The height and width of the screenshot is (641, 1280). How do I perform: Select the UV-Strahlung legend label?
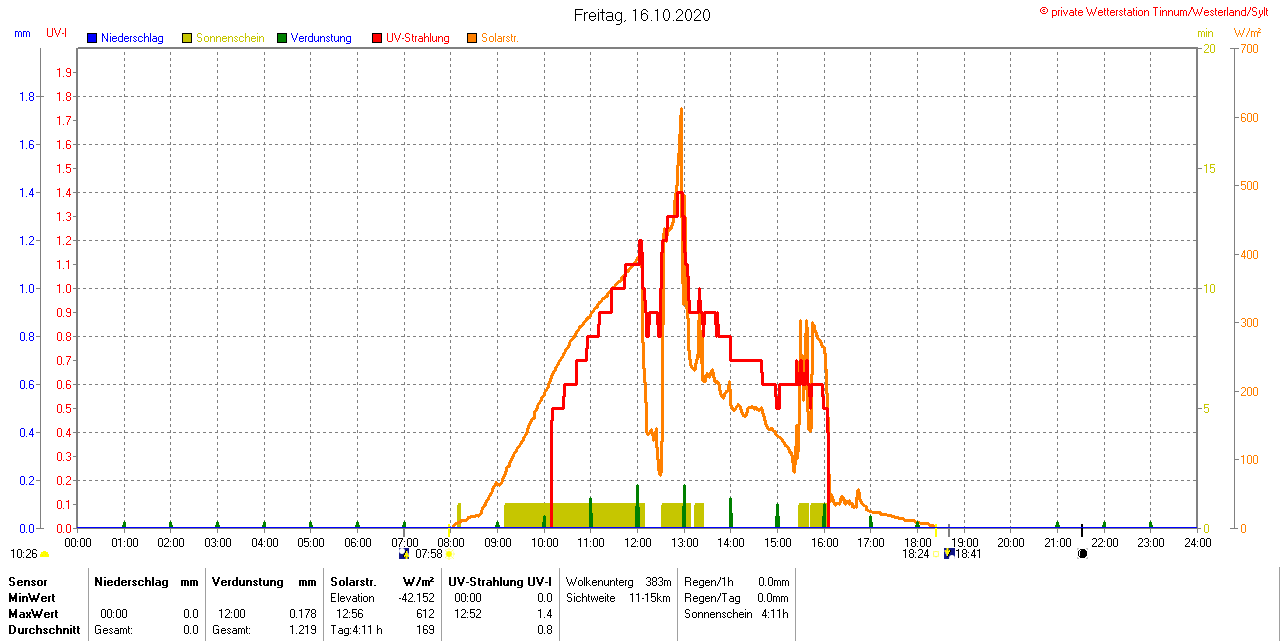(x=418, y=38)
